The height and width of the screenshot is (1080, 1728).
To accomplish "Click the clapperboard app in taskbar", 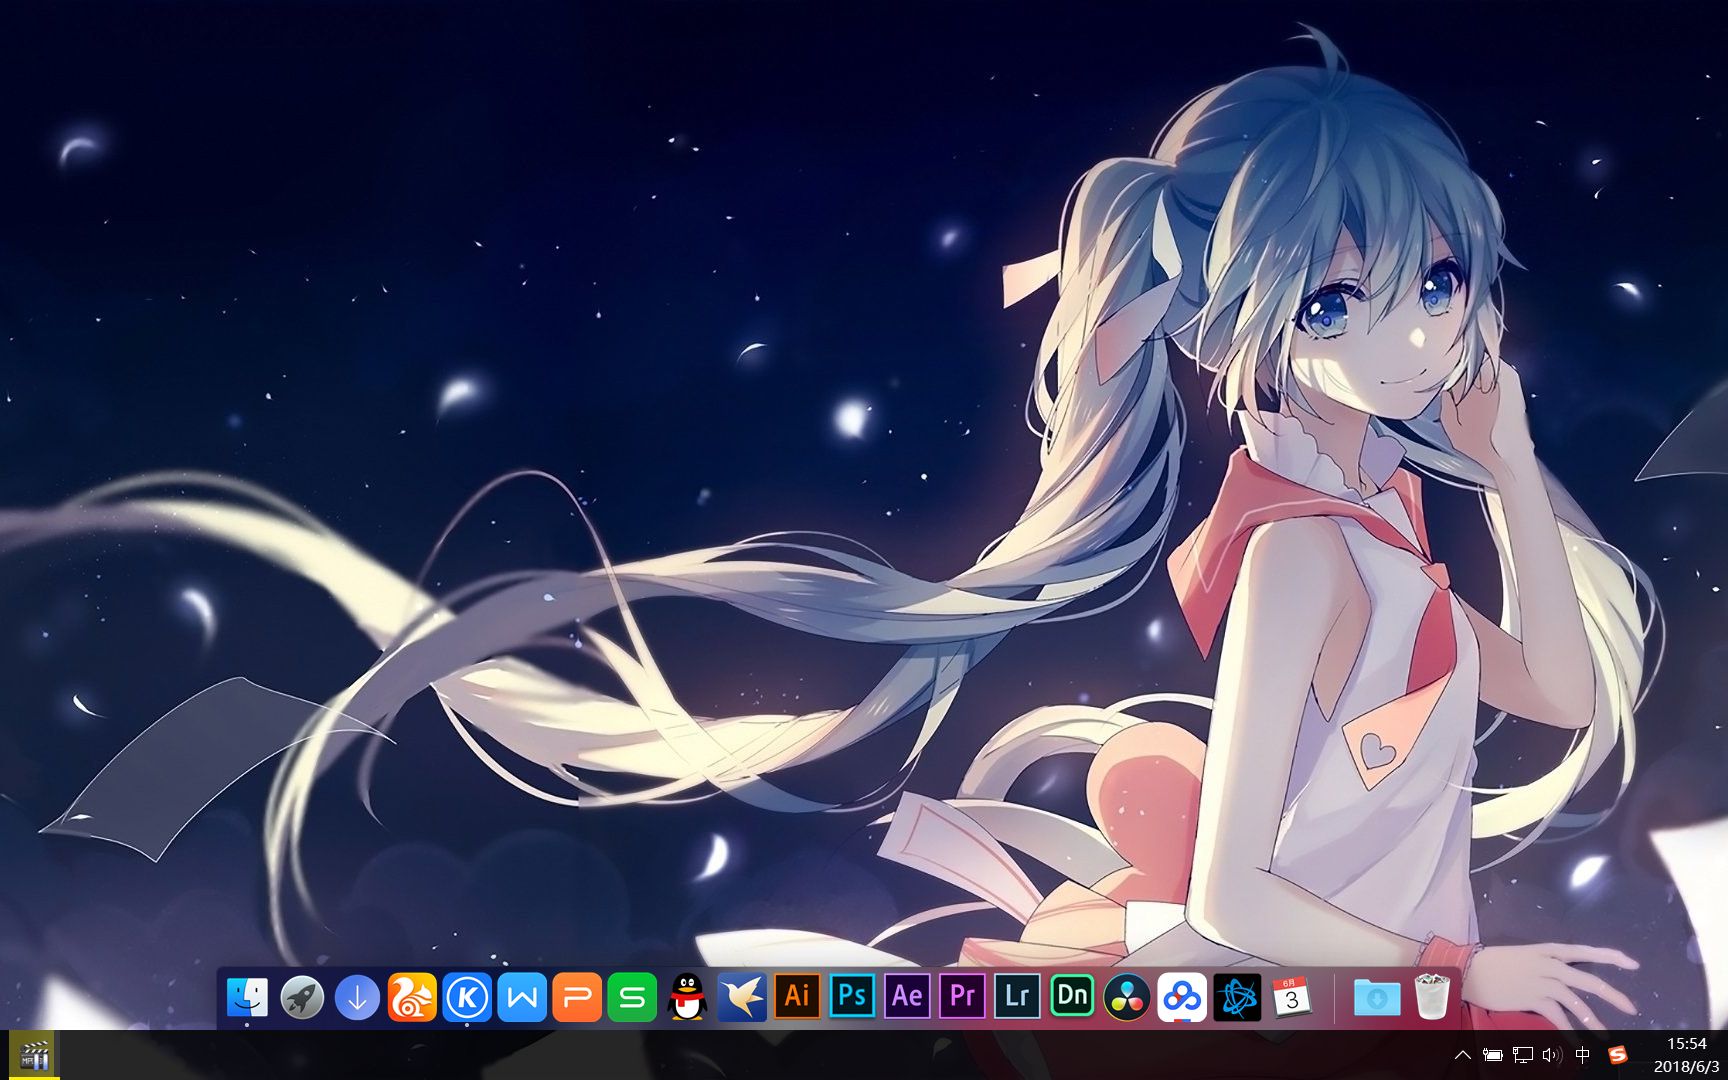I will pos(34,1055).
